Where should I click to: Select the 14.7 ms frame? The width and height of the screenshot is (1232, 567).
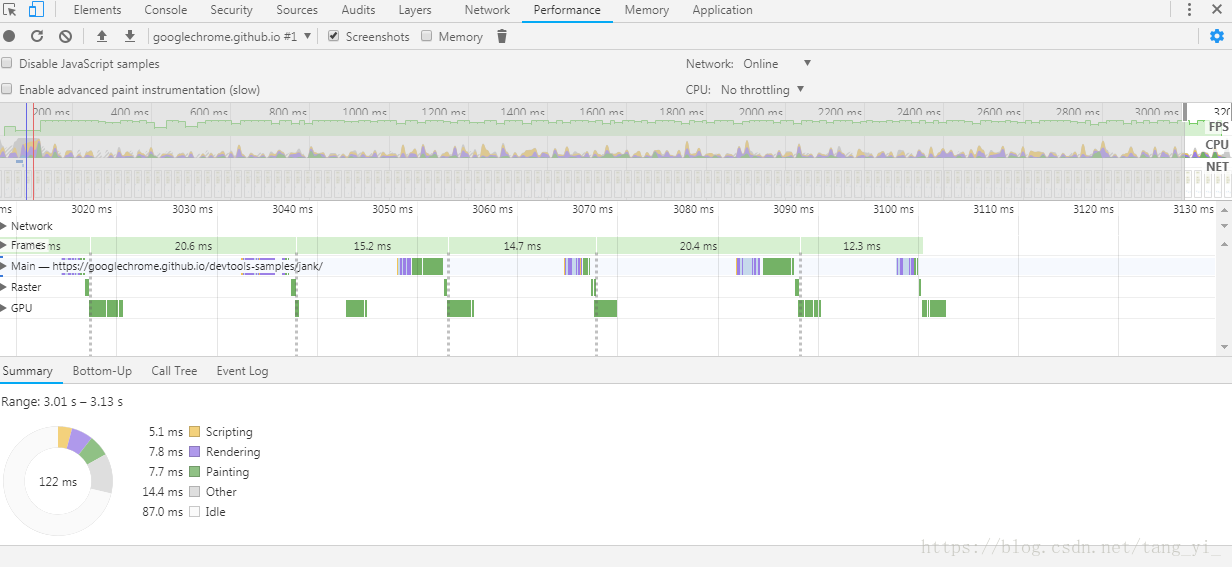[522, 245]
